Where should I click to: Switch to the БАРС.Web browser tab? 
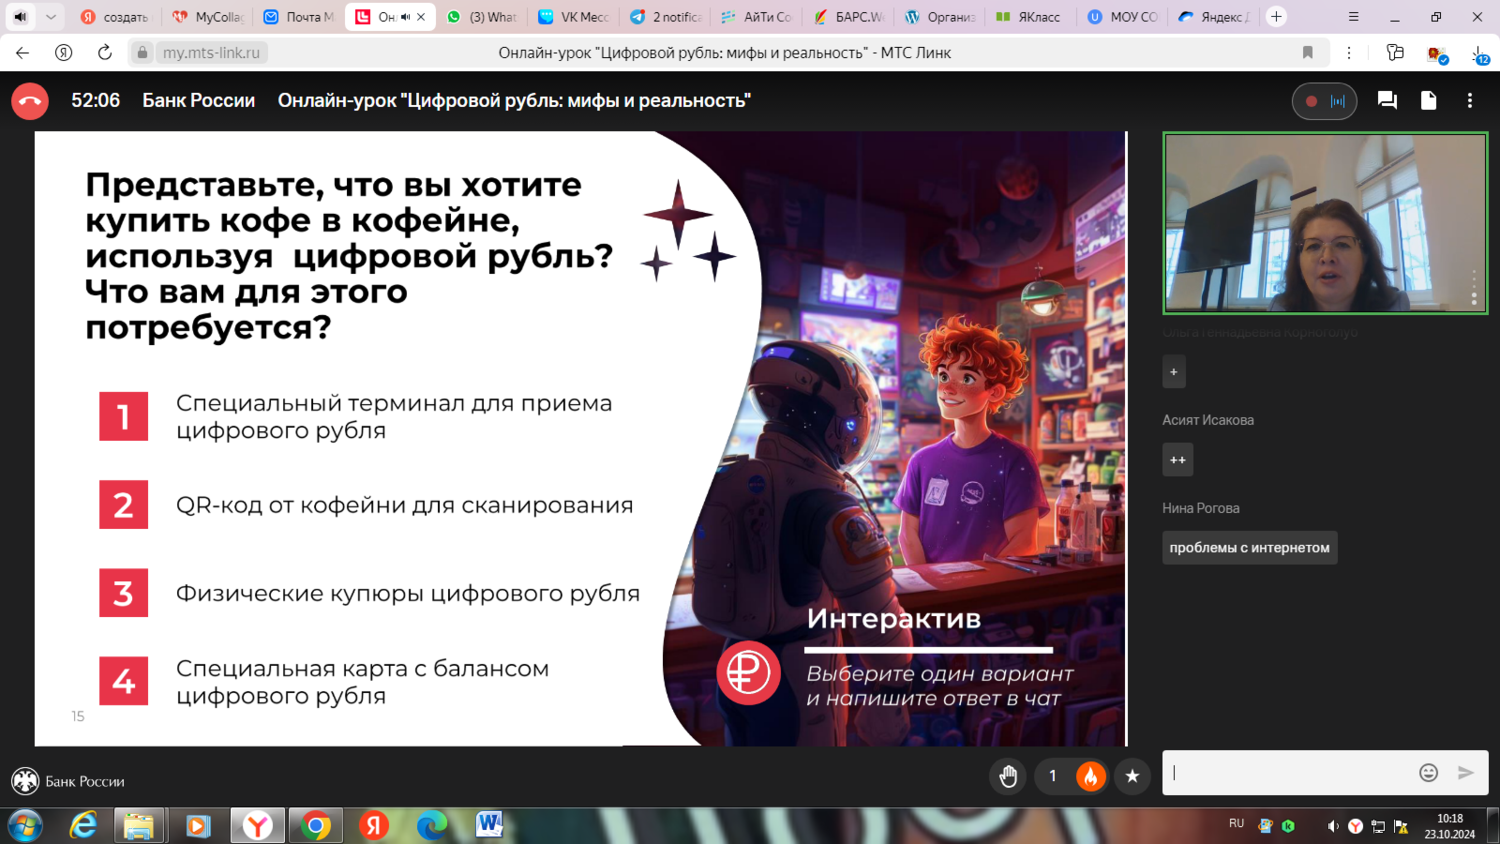[848, 17]
